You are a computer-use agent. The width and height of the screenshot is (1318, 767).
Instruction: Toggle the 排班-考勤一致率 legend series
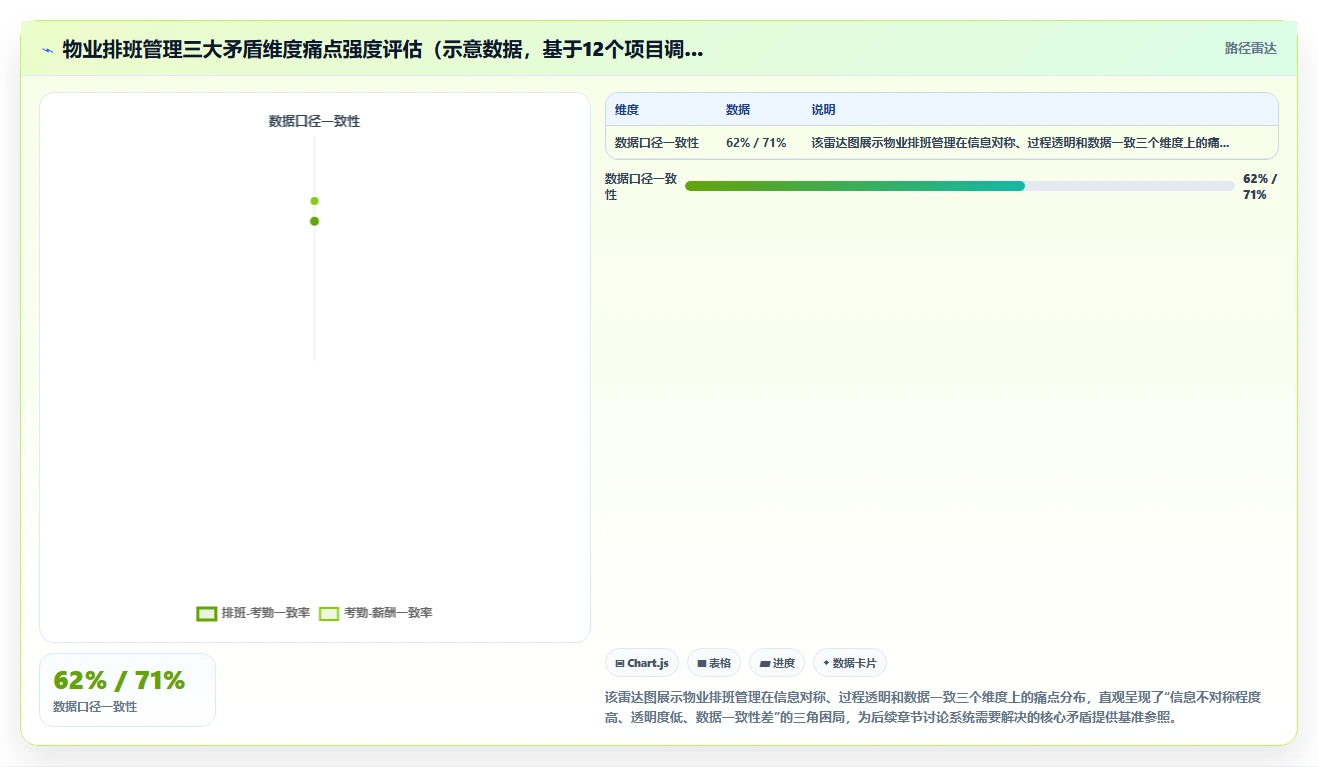pyautogui.click(x=253, y=613)
